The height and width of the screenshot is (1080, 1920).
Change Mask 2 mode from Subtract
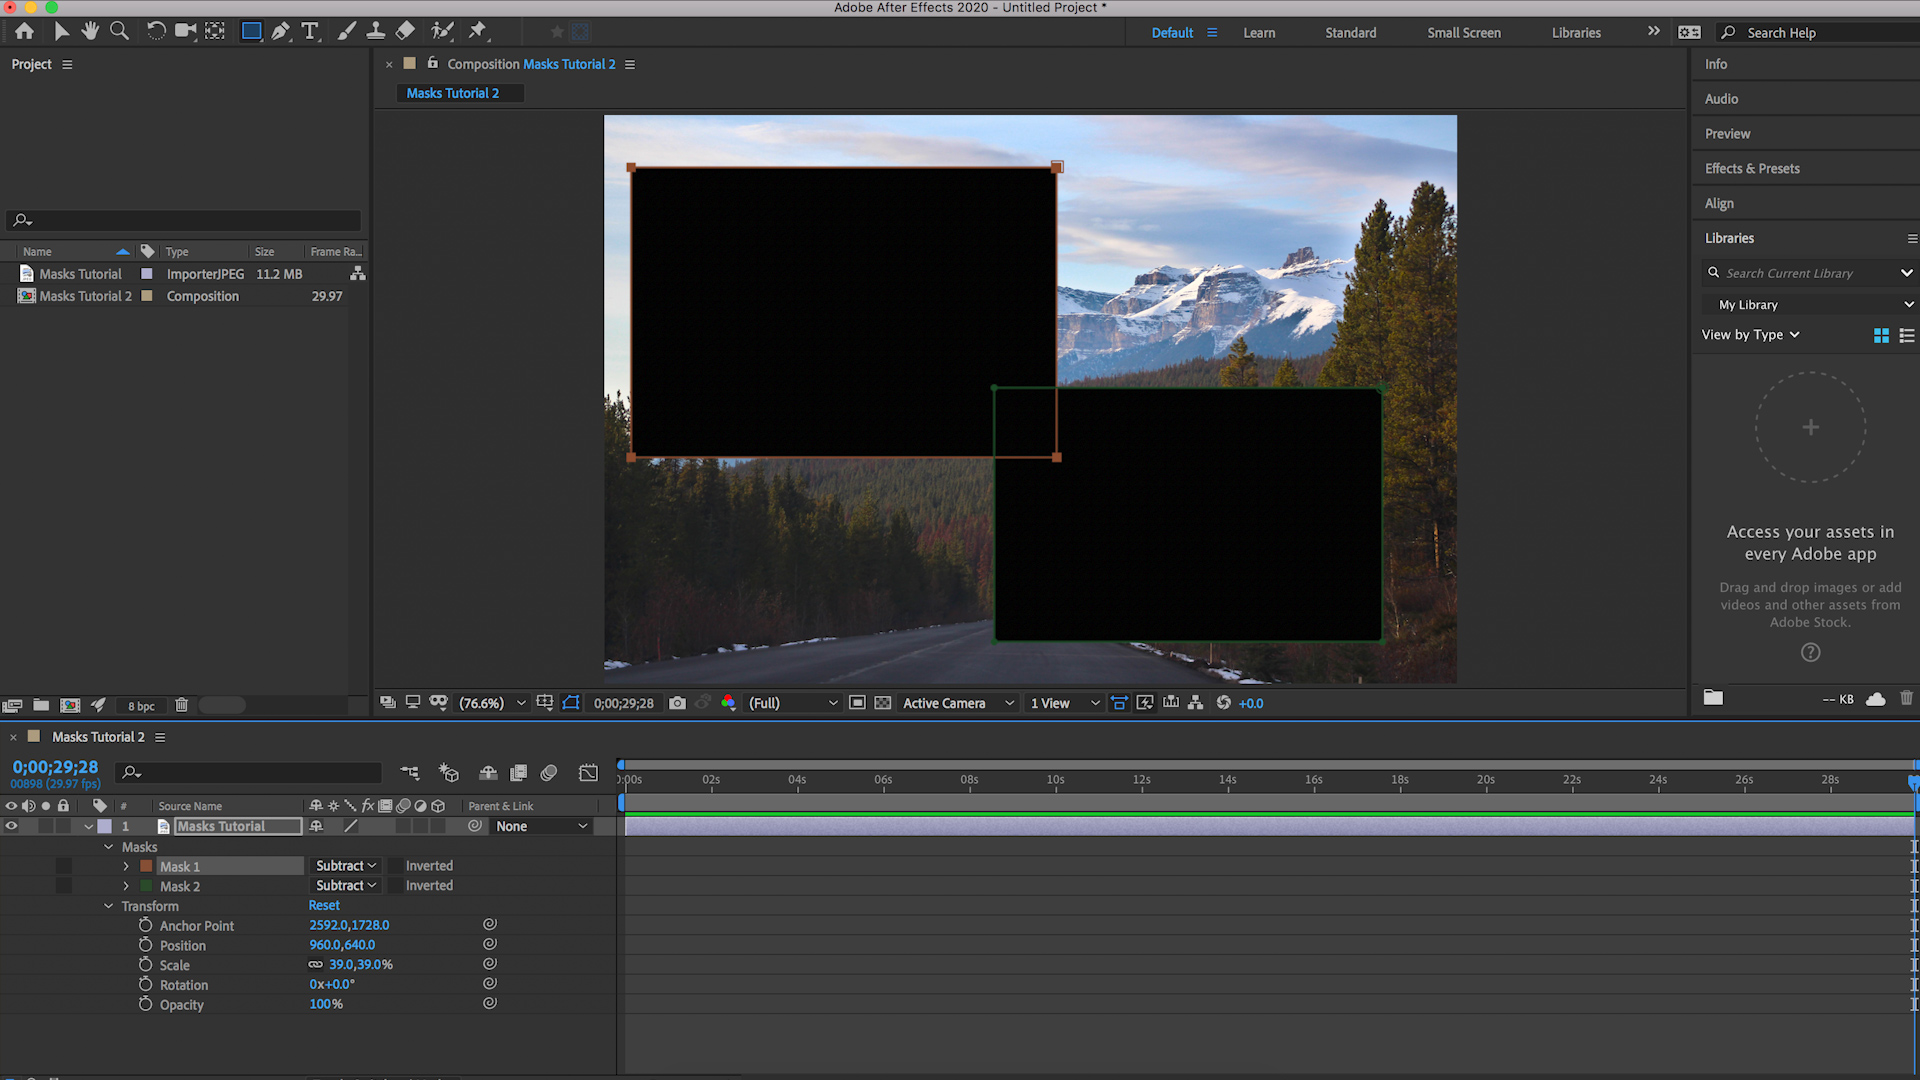pyautogui.click(x=344, y=885)
